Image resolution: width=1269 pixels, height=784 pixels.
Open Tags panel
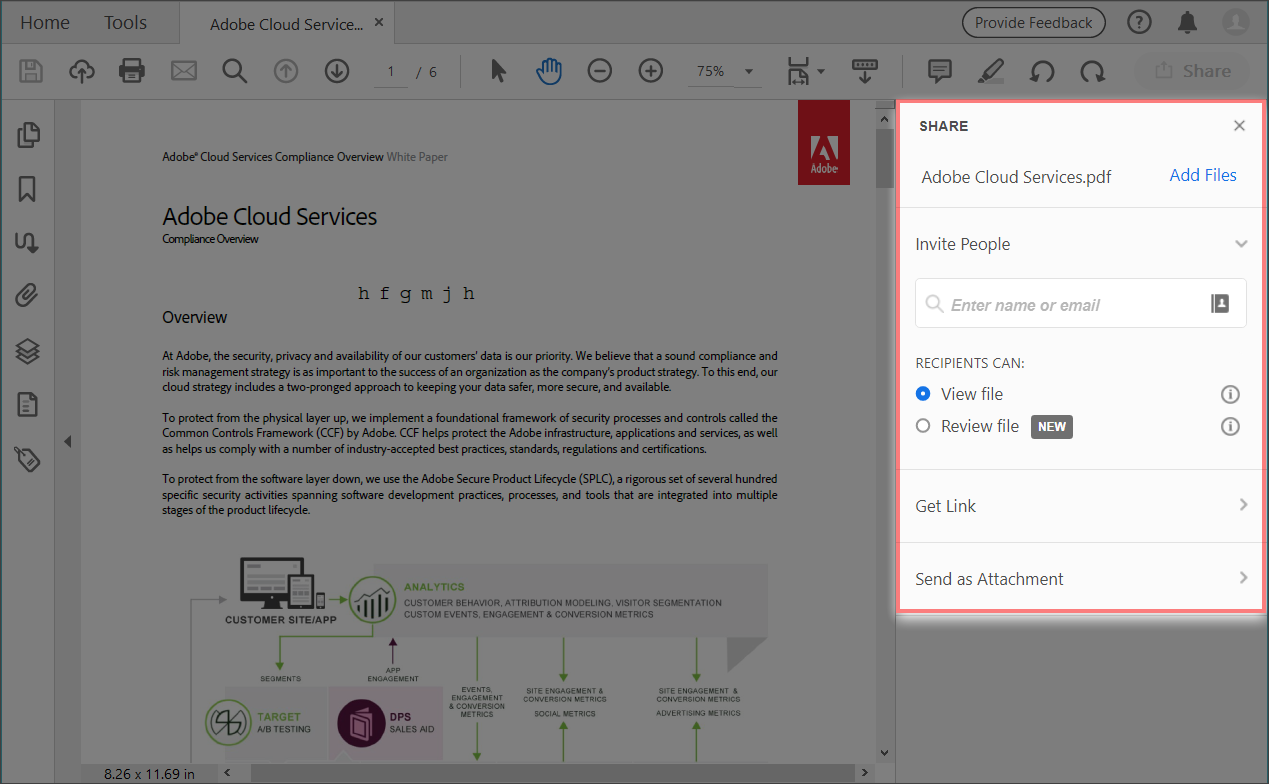tap(28, 459)
